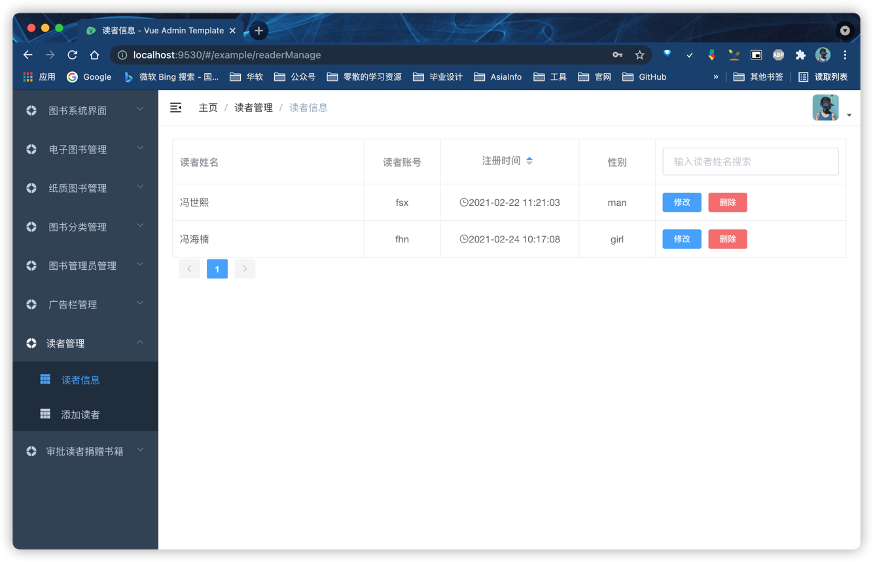The image size is (874, 562).
Task: Open the 读取列表 reading list
Action: [x=823, y=77]
